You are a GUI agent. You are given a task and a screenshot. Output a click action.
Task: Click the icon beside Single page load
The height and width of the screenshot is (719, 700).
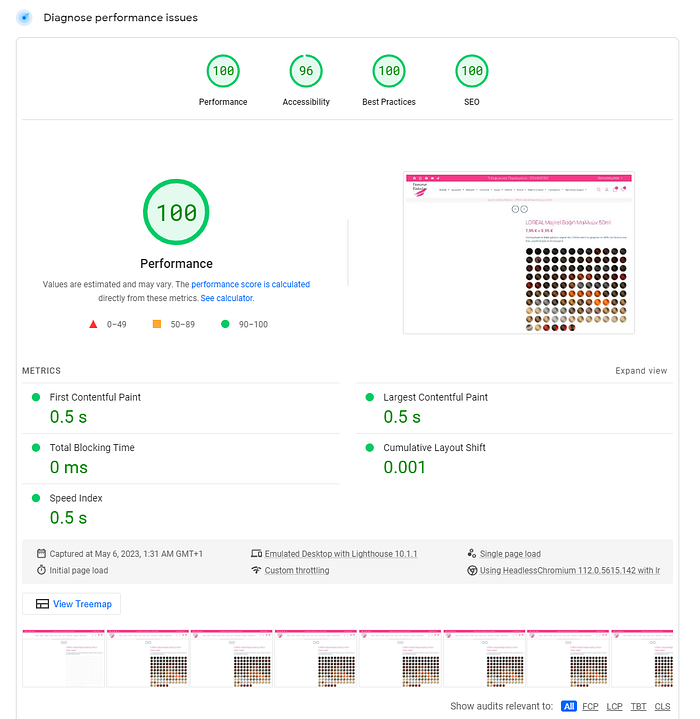472,553
